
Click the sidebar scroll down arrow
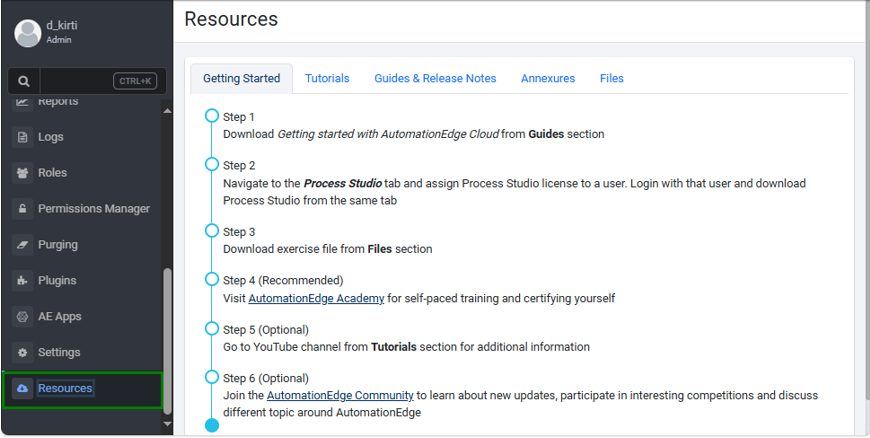(167, 424)
